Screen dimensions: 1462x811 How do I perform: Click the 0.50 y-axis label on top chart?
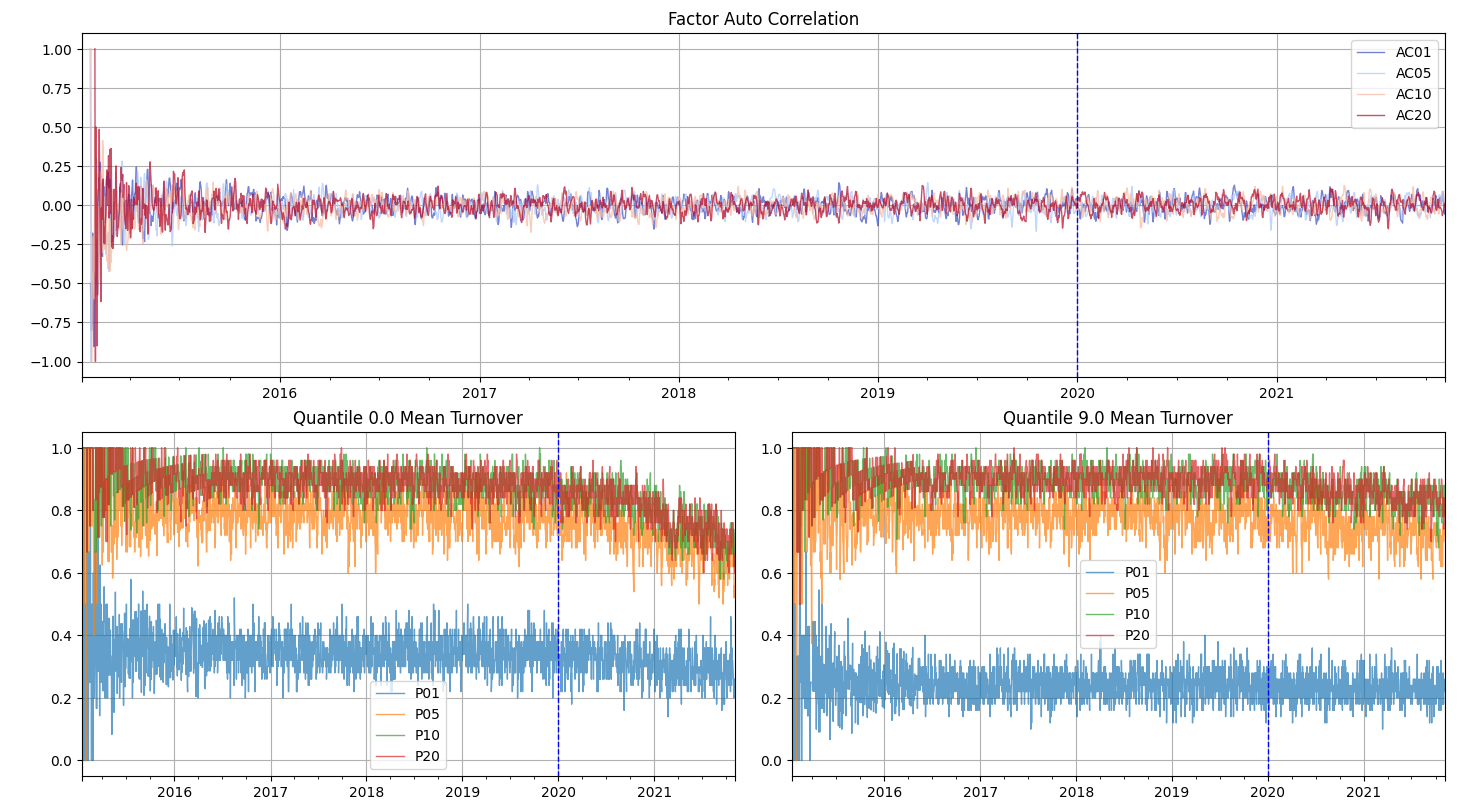pos(56,127)
